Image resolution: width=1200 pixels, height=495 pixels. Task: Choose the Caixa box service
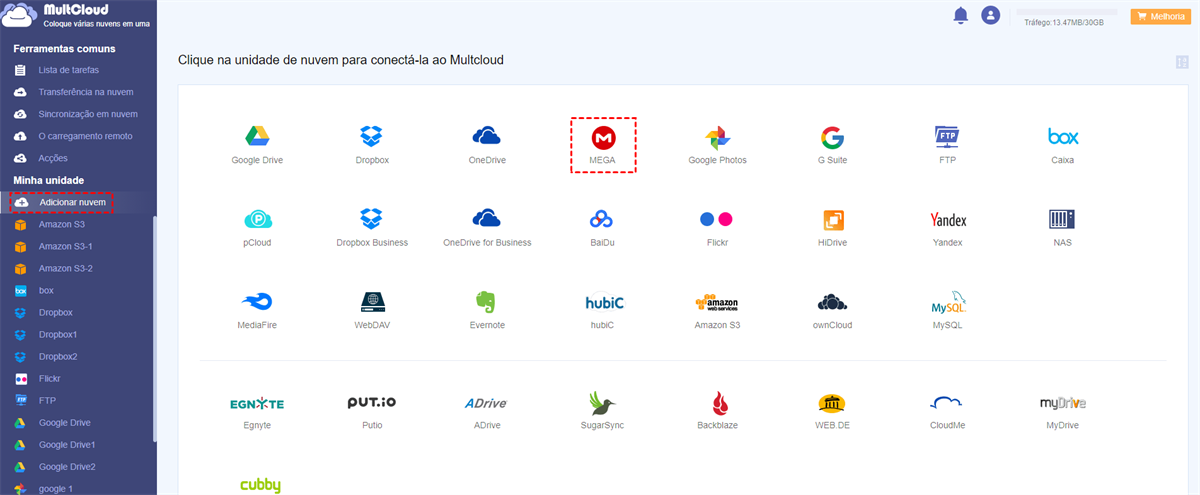pyautogui.click(x=1062, y=136)
